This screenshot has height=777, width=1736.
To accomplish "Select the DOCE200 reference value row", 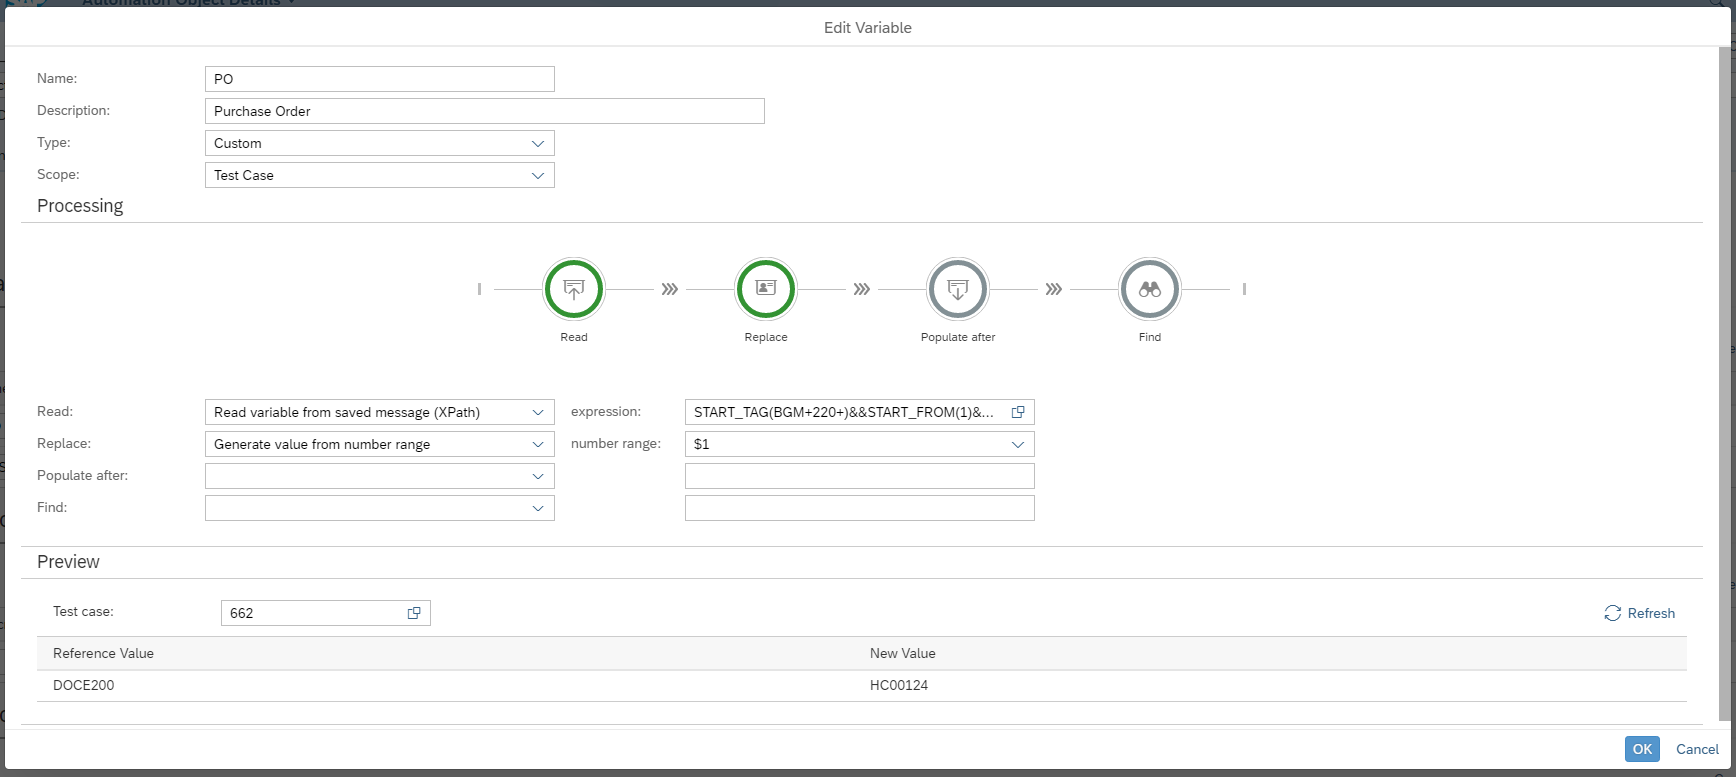I will pos(84,685).
